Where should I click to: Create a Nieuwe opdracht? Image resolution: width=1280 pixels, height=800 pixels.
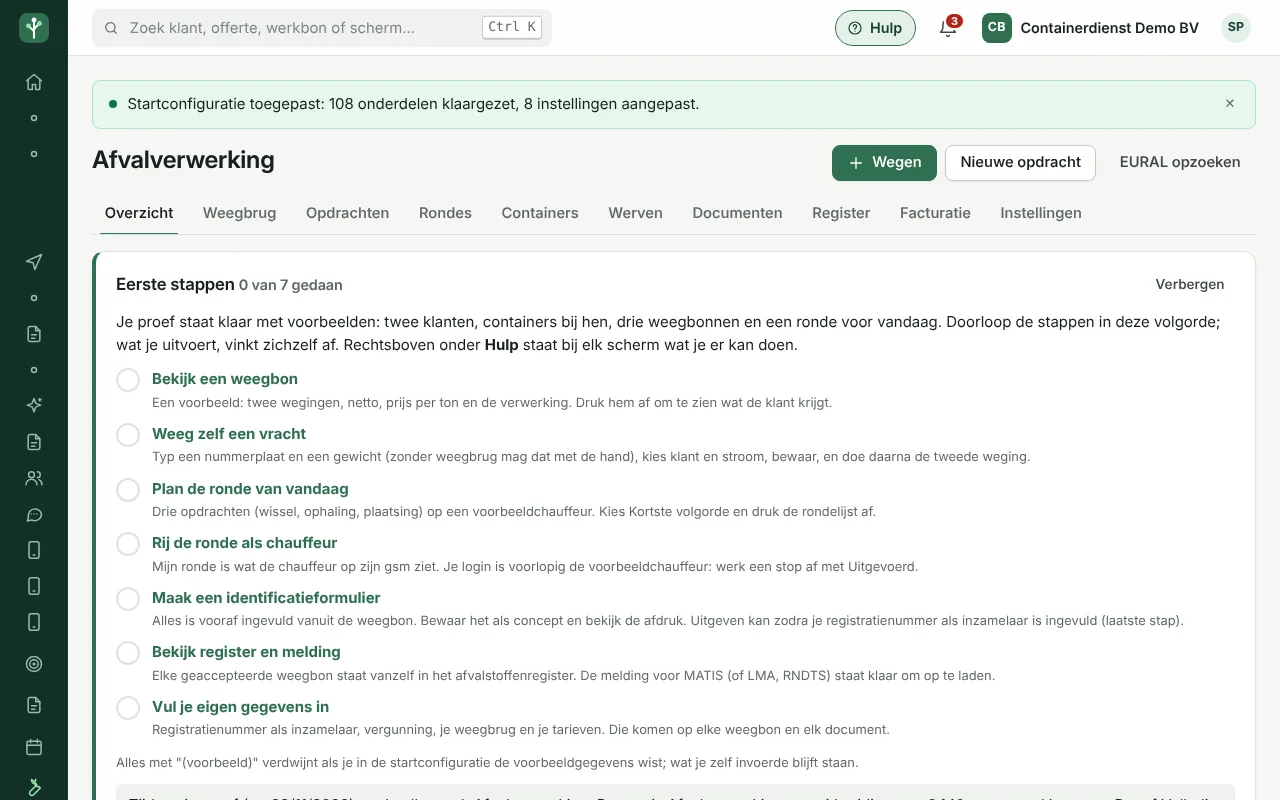tap(1020, 163)
